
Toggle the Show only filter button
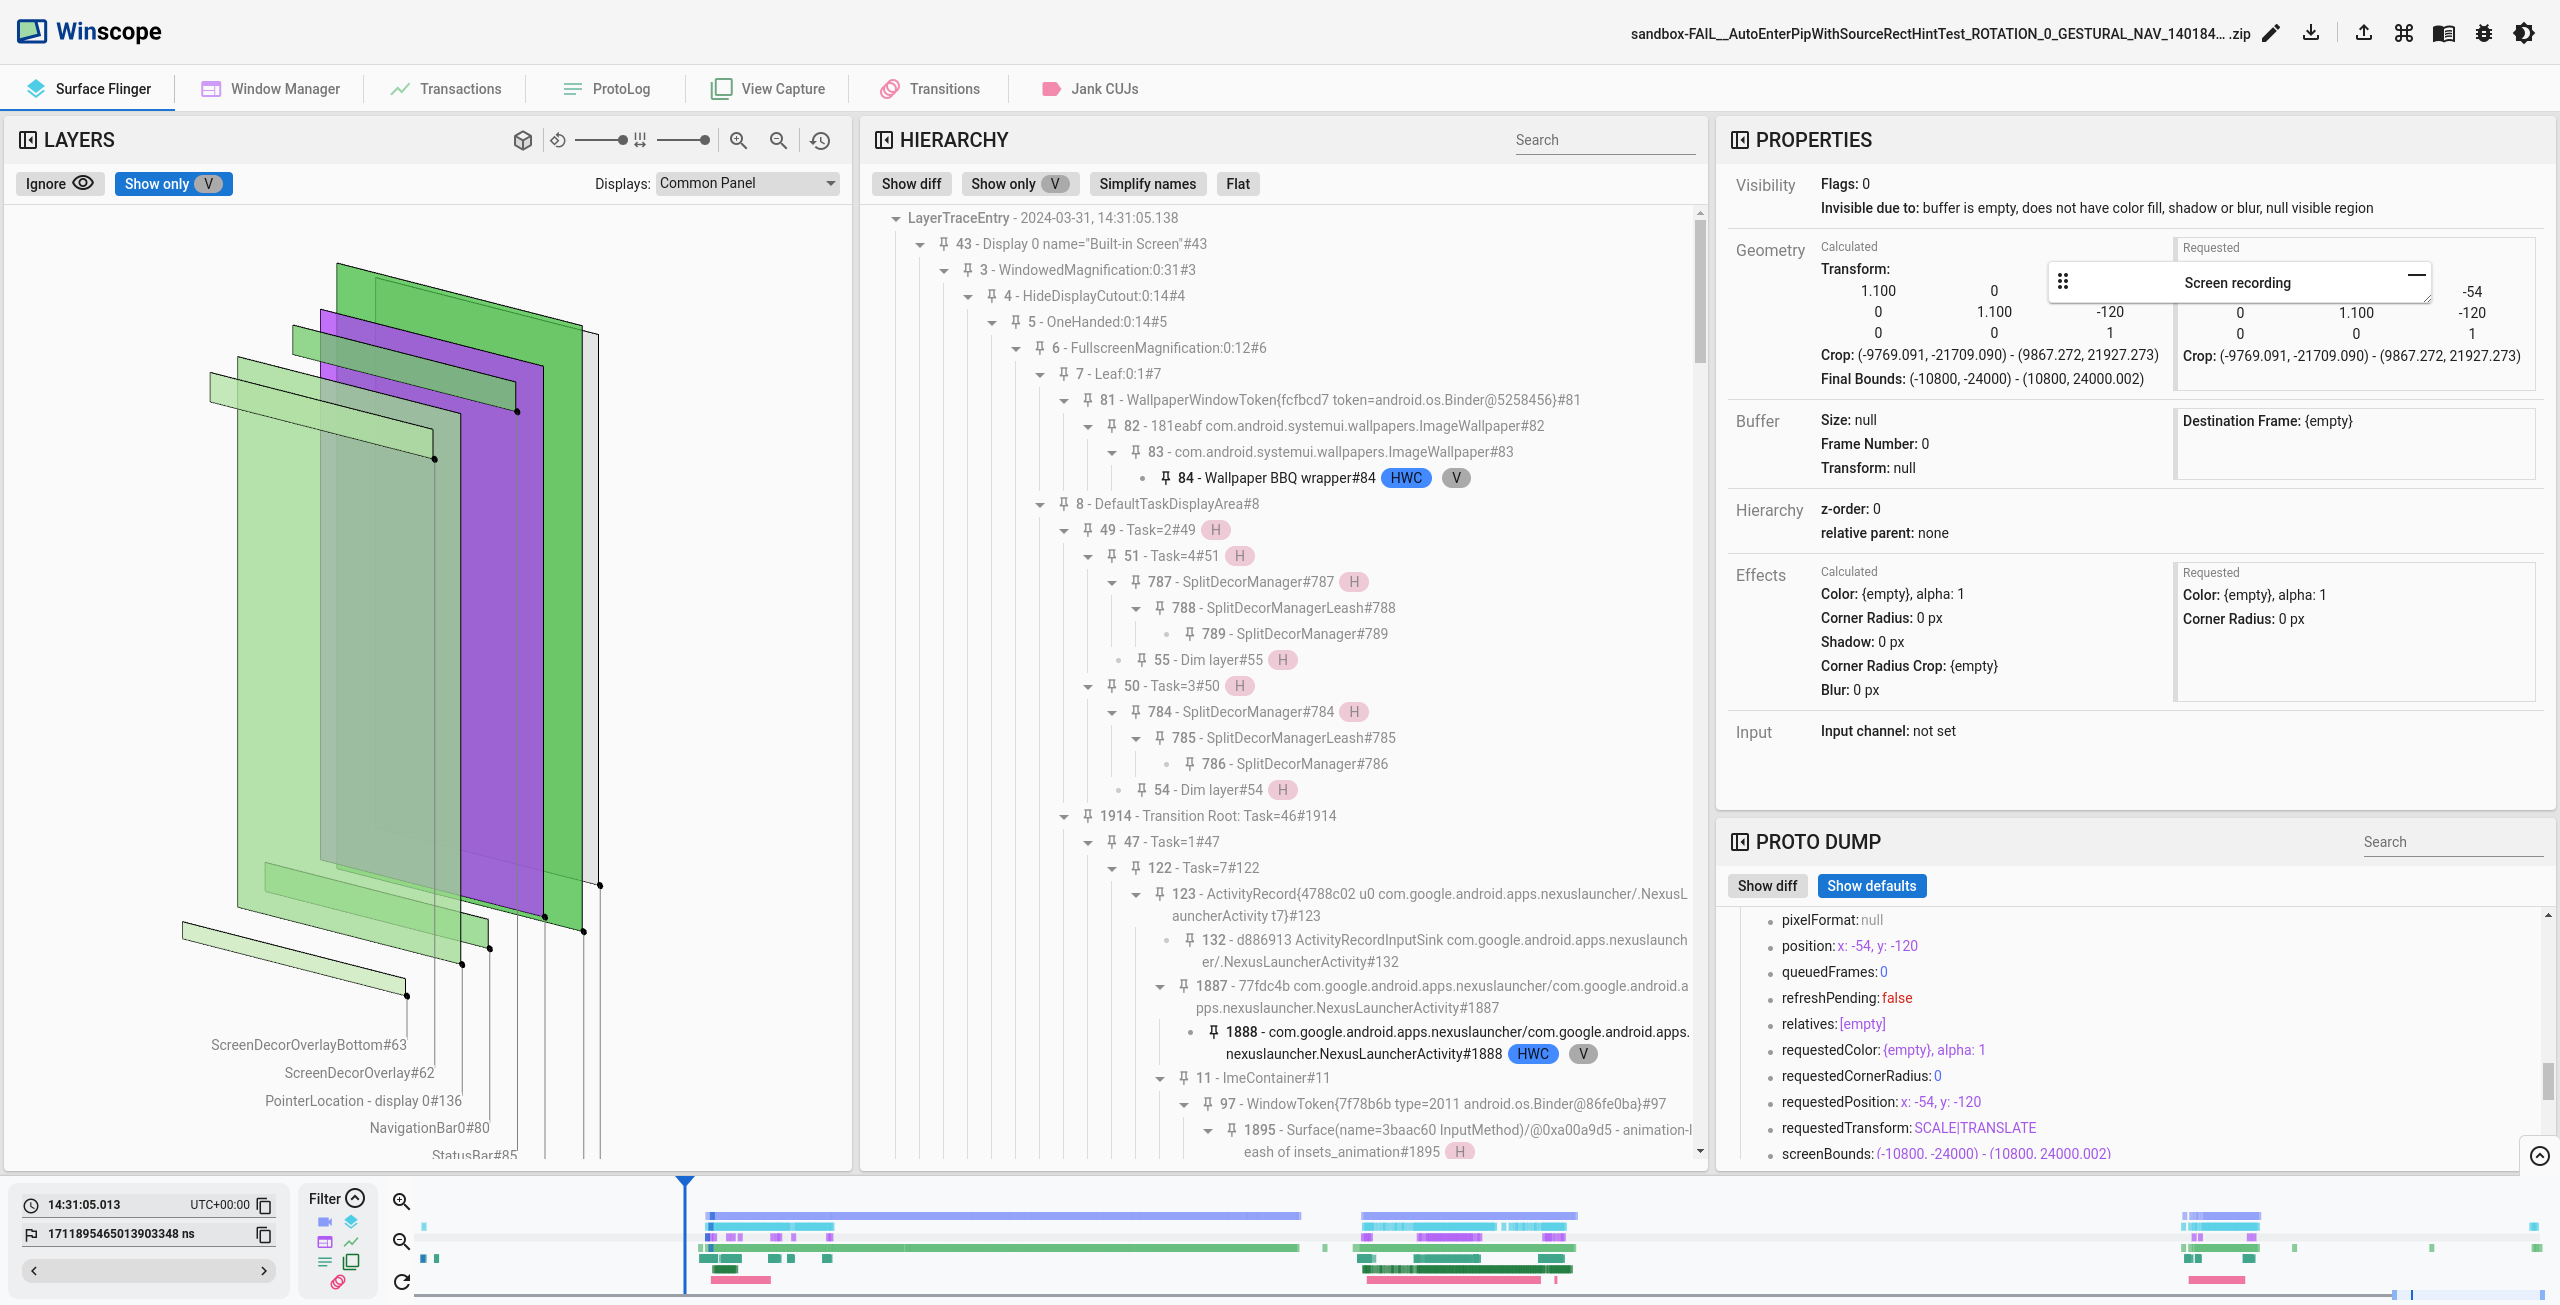(171, 183)
